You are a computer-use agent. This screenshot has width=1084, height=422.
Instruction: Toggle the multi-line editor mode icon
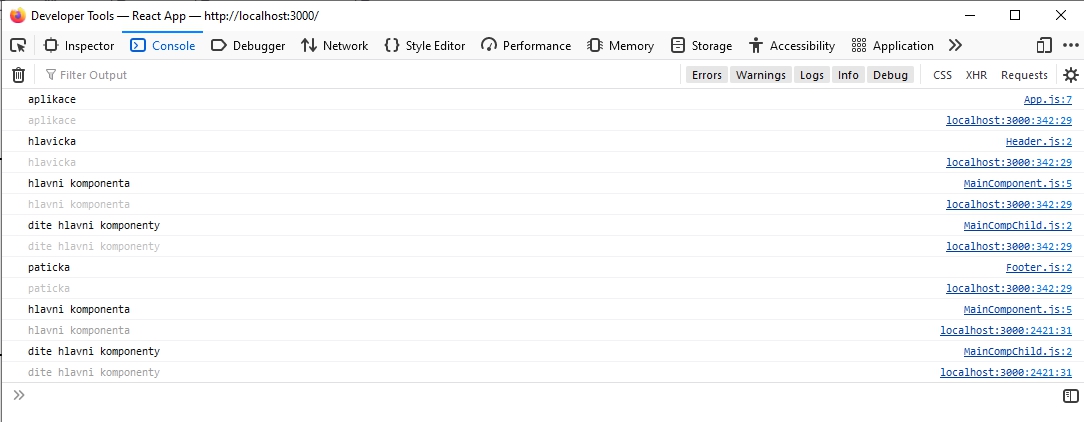(x=1070, y=396)
